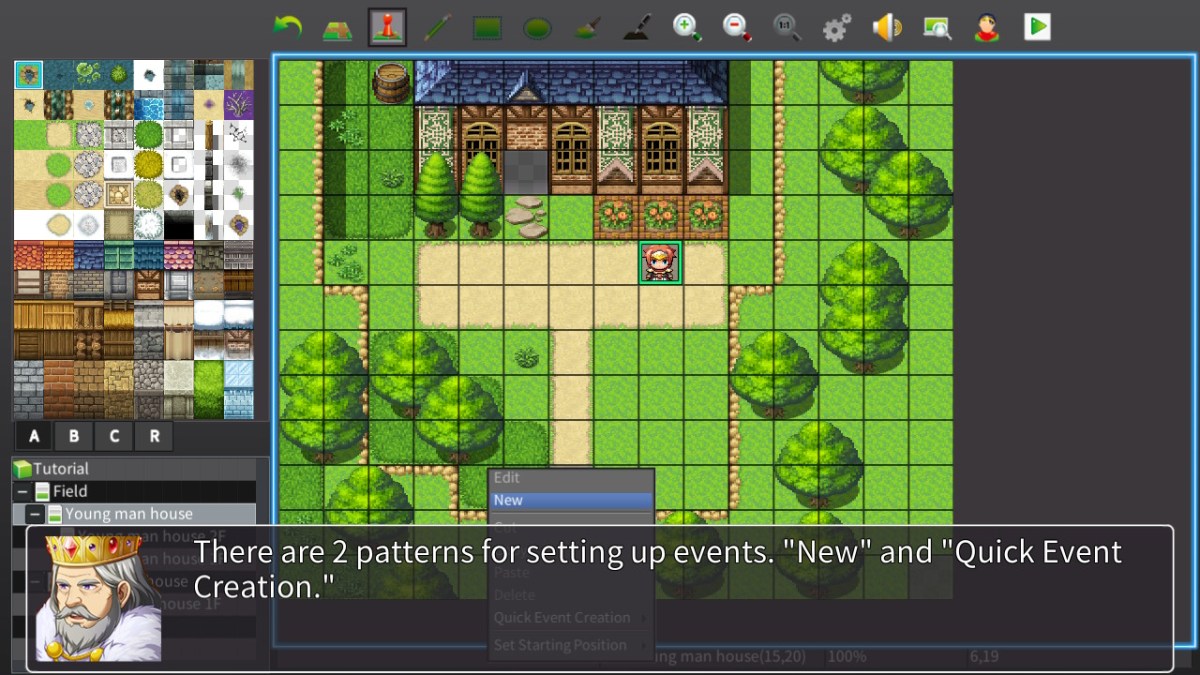Select the Pencil drawing tool
1200x675 pixels.
pyautogui.click(x=437, y=28)
